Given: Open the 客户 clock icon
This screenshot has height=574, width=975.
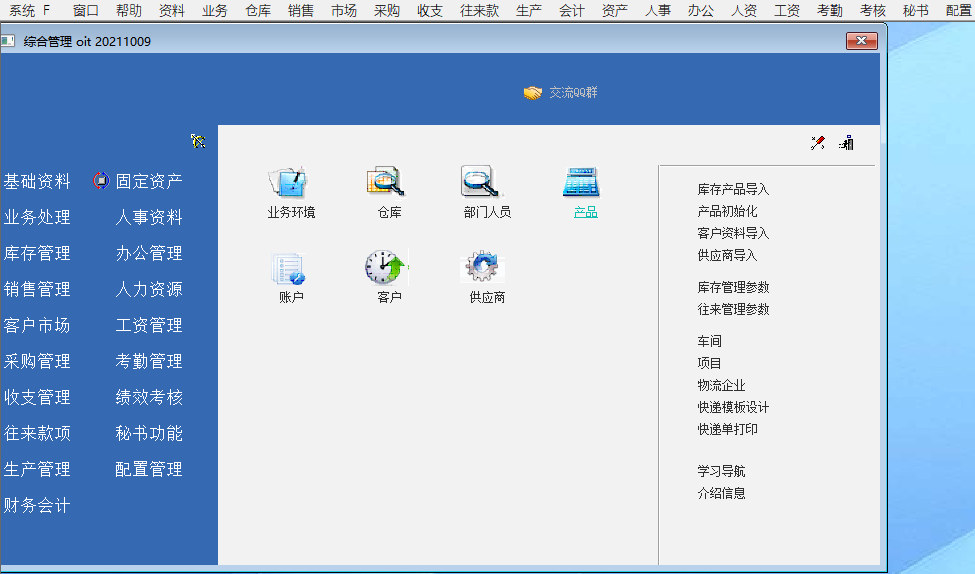Looking at the screenshot, I should click(386, 267).
